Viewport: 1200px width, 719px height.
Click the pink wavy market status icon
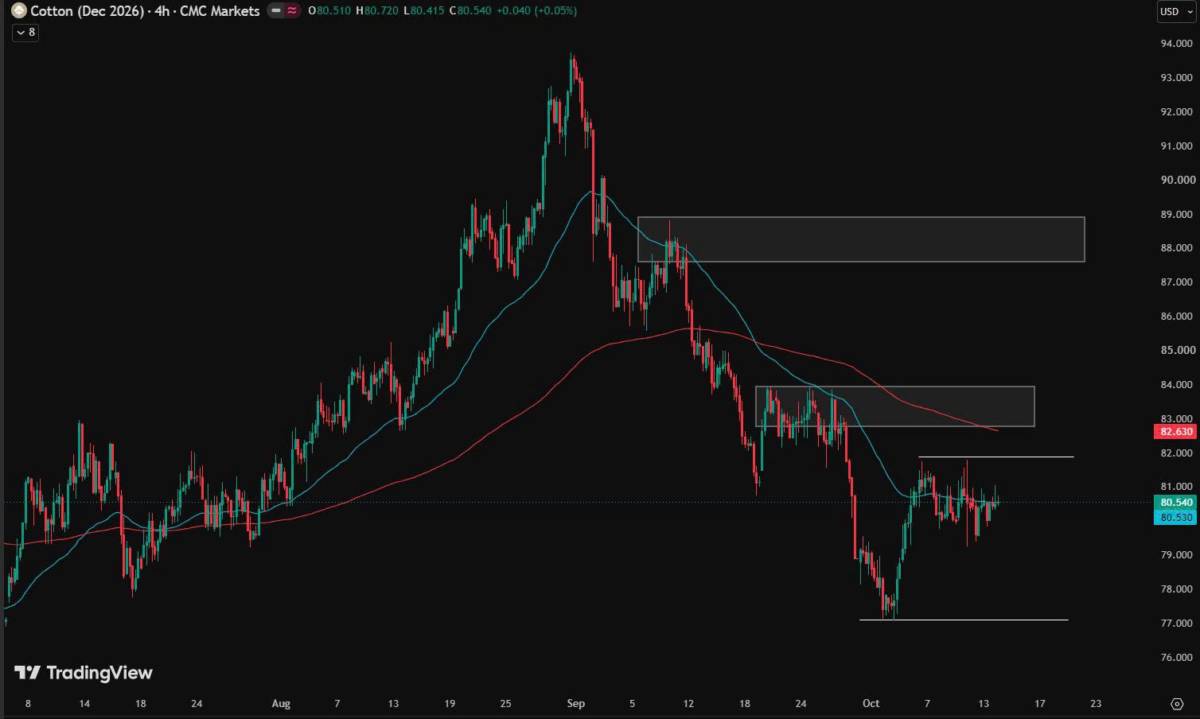point(293,11)
